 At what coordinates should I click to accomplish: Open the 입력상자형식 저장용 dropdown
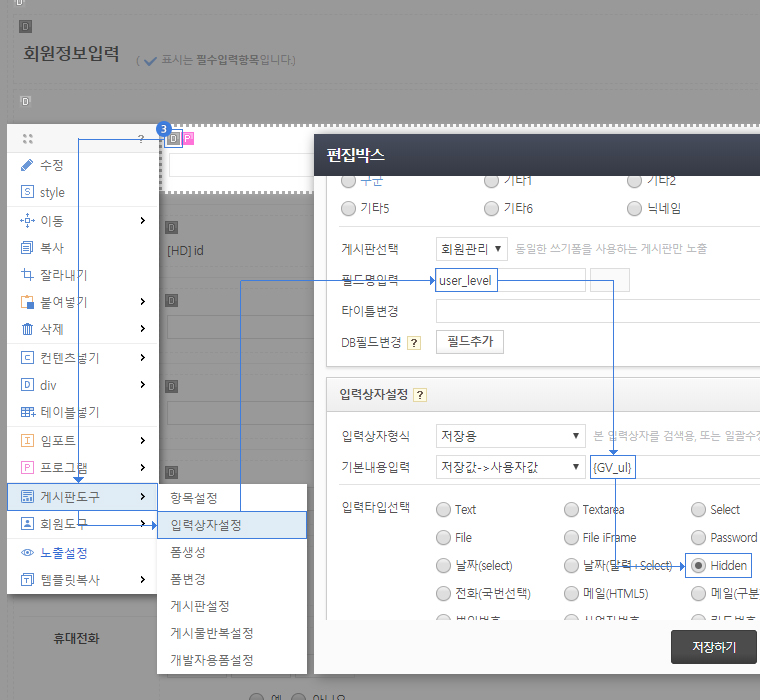tap(510, 436)
